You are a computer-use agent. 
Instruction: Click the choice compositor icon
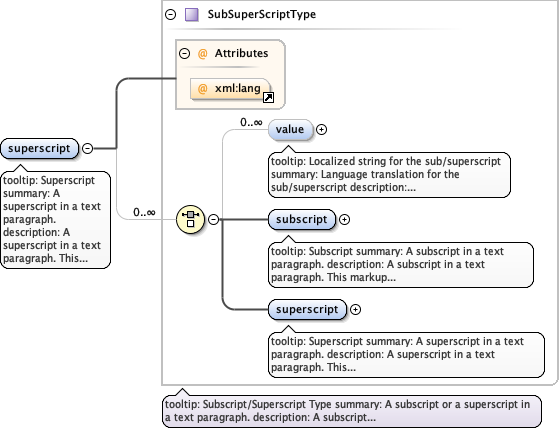tap(190, 219)
